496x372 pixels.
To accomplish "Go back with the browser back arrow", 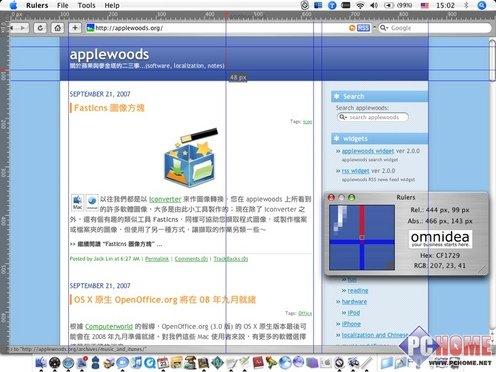I will coord(12,28).
